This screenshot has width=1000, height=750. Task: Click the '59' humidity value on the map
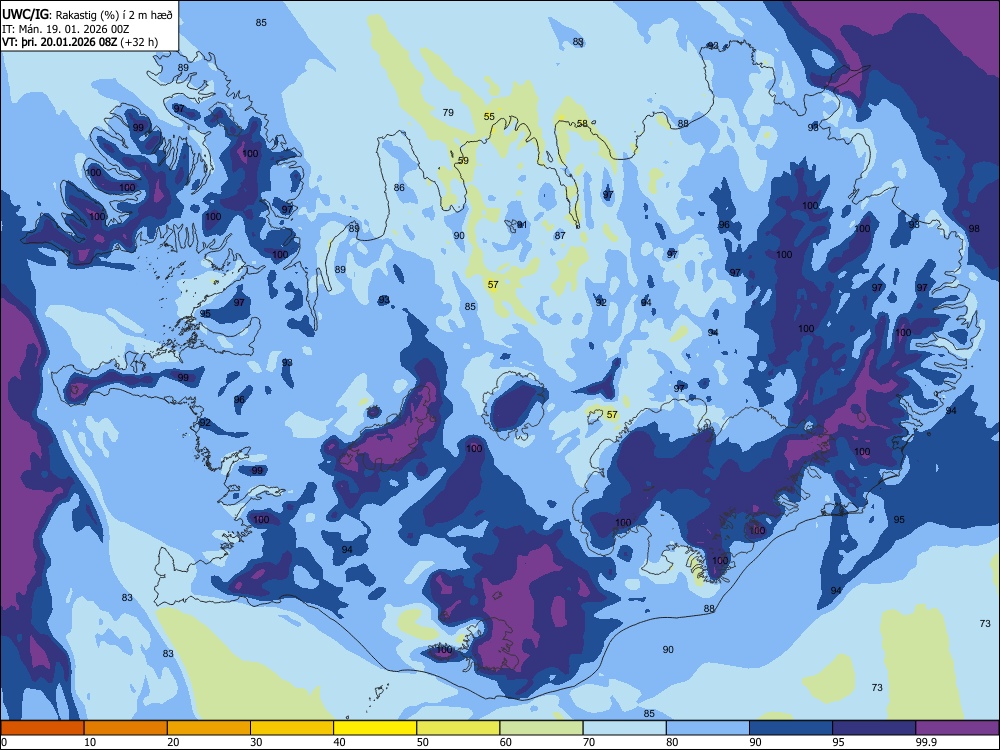pyautogui.click(x=463, y=160)
